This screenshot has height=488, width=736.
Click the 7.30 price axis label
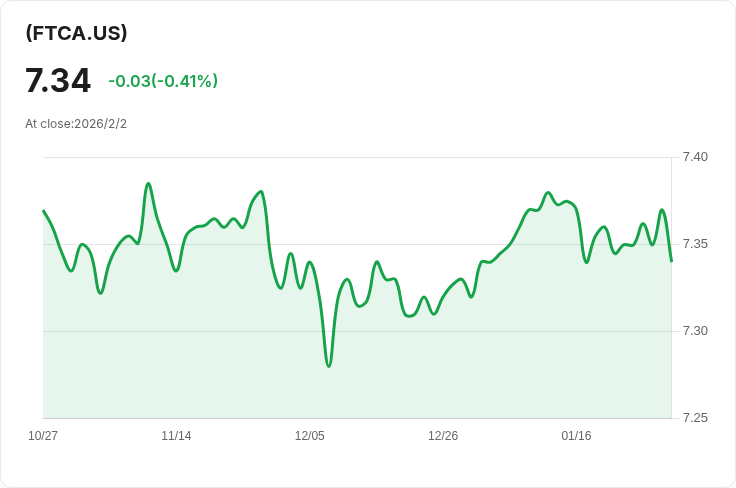pyautogui.click(x=695, y=331)
